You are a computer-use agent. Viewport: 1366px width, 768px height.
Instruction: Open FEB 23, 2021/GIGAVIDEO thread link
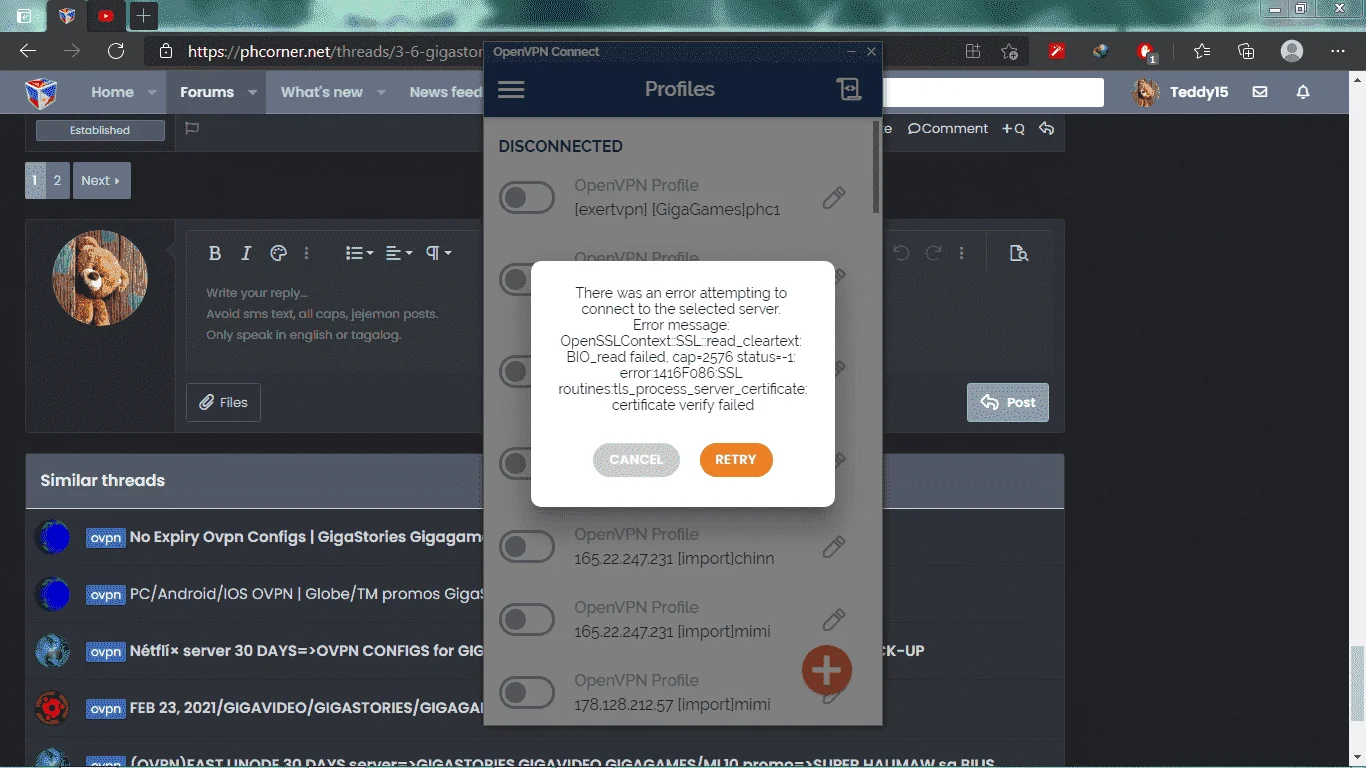pyautogui.click(x=307, y=708)
